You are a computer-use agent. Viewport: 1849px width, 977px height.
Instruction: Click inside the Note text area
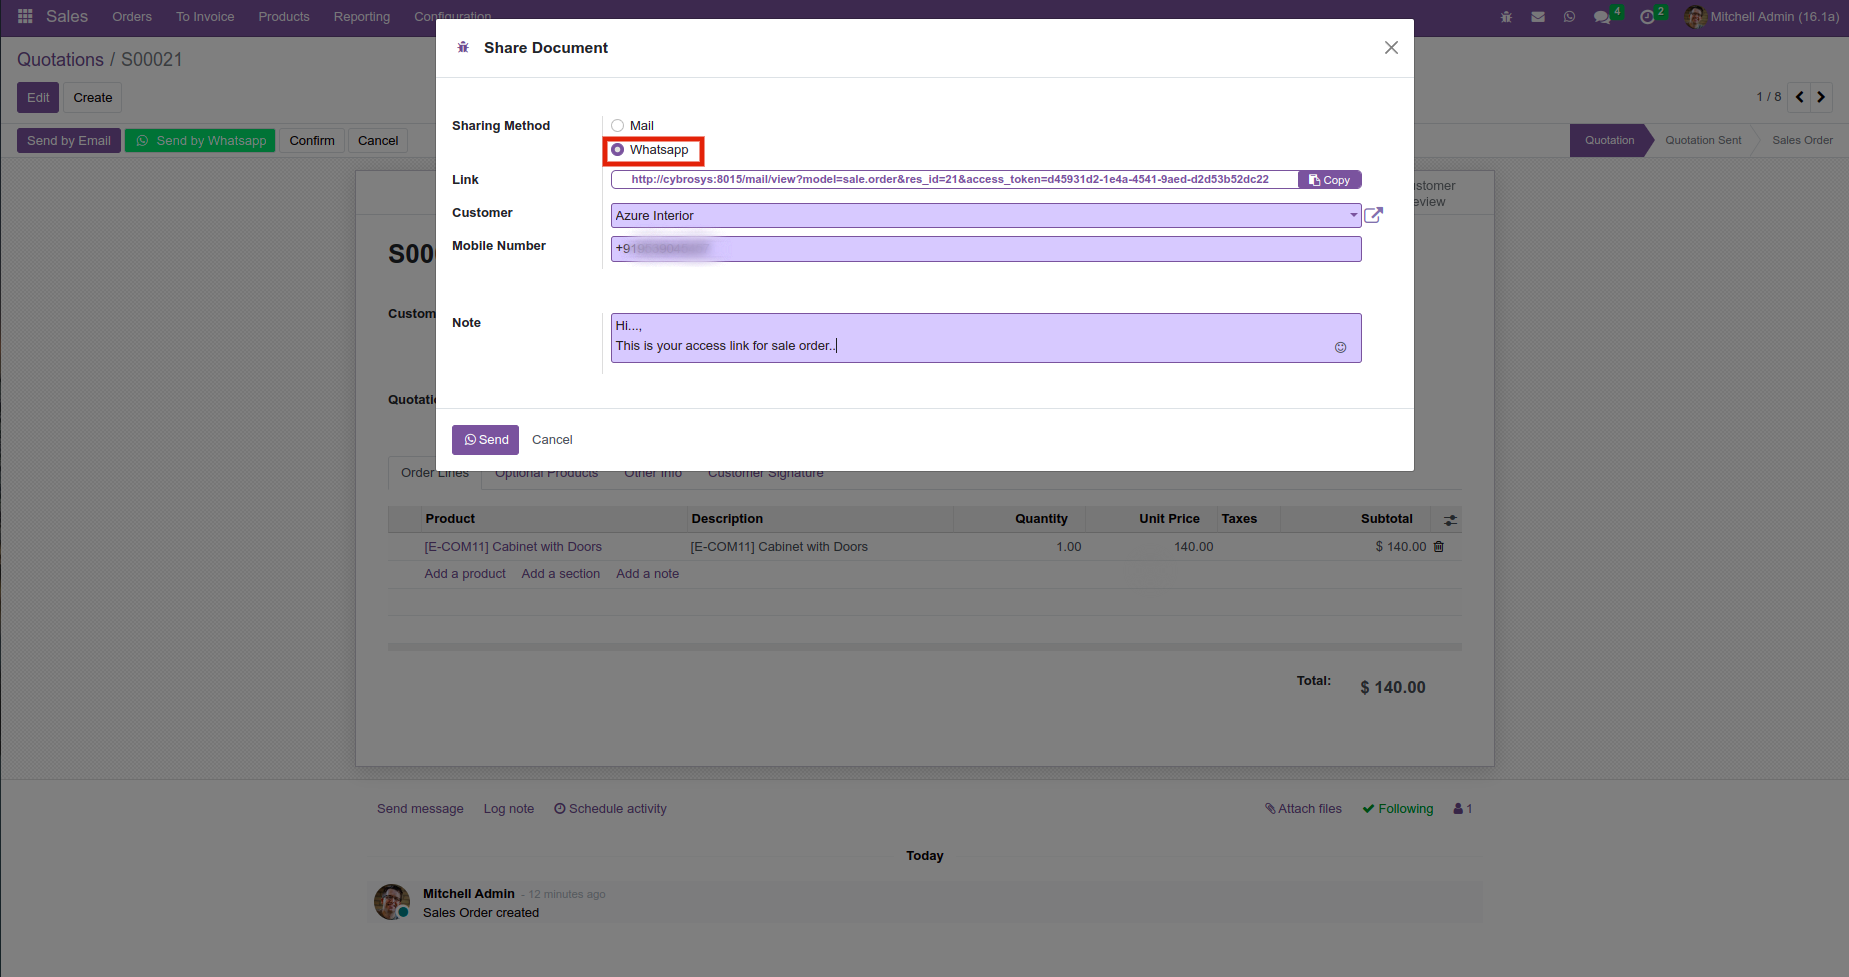(986, 338)
